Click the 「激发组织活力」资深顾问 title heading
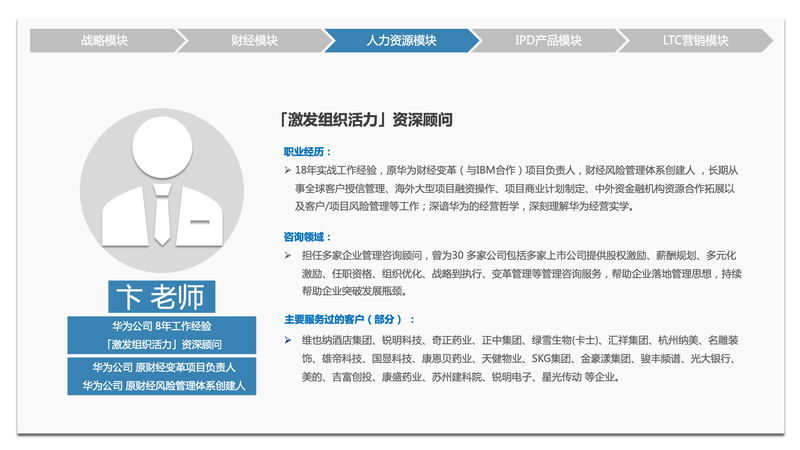Screen dimensions: 800x450 366,120
